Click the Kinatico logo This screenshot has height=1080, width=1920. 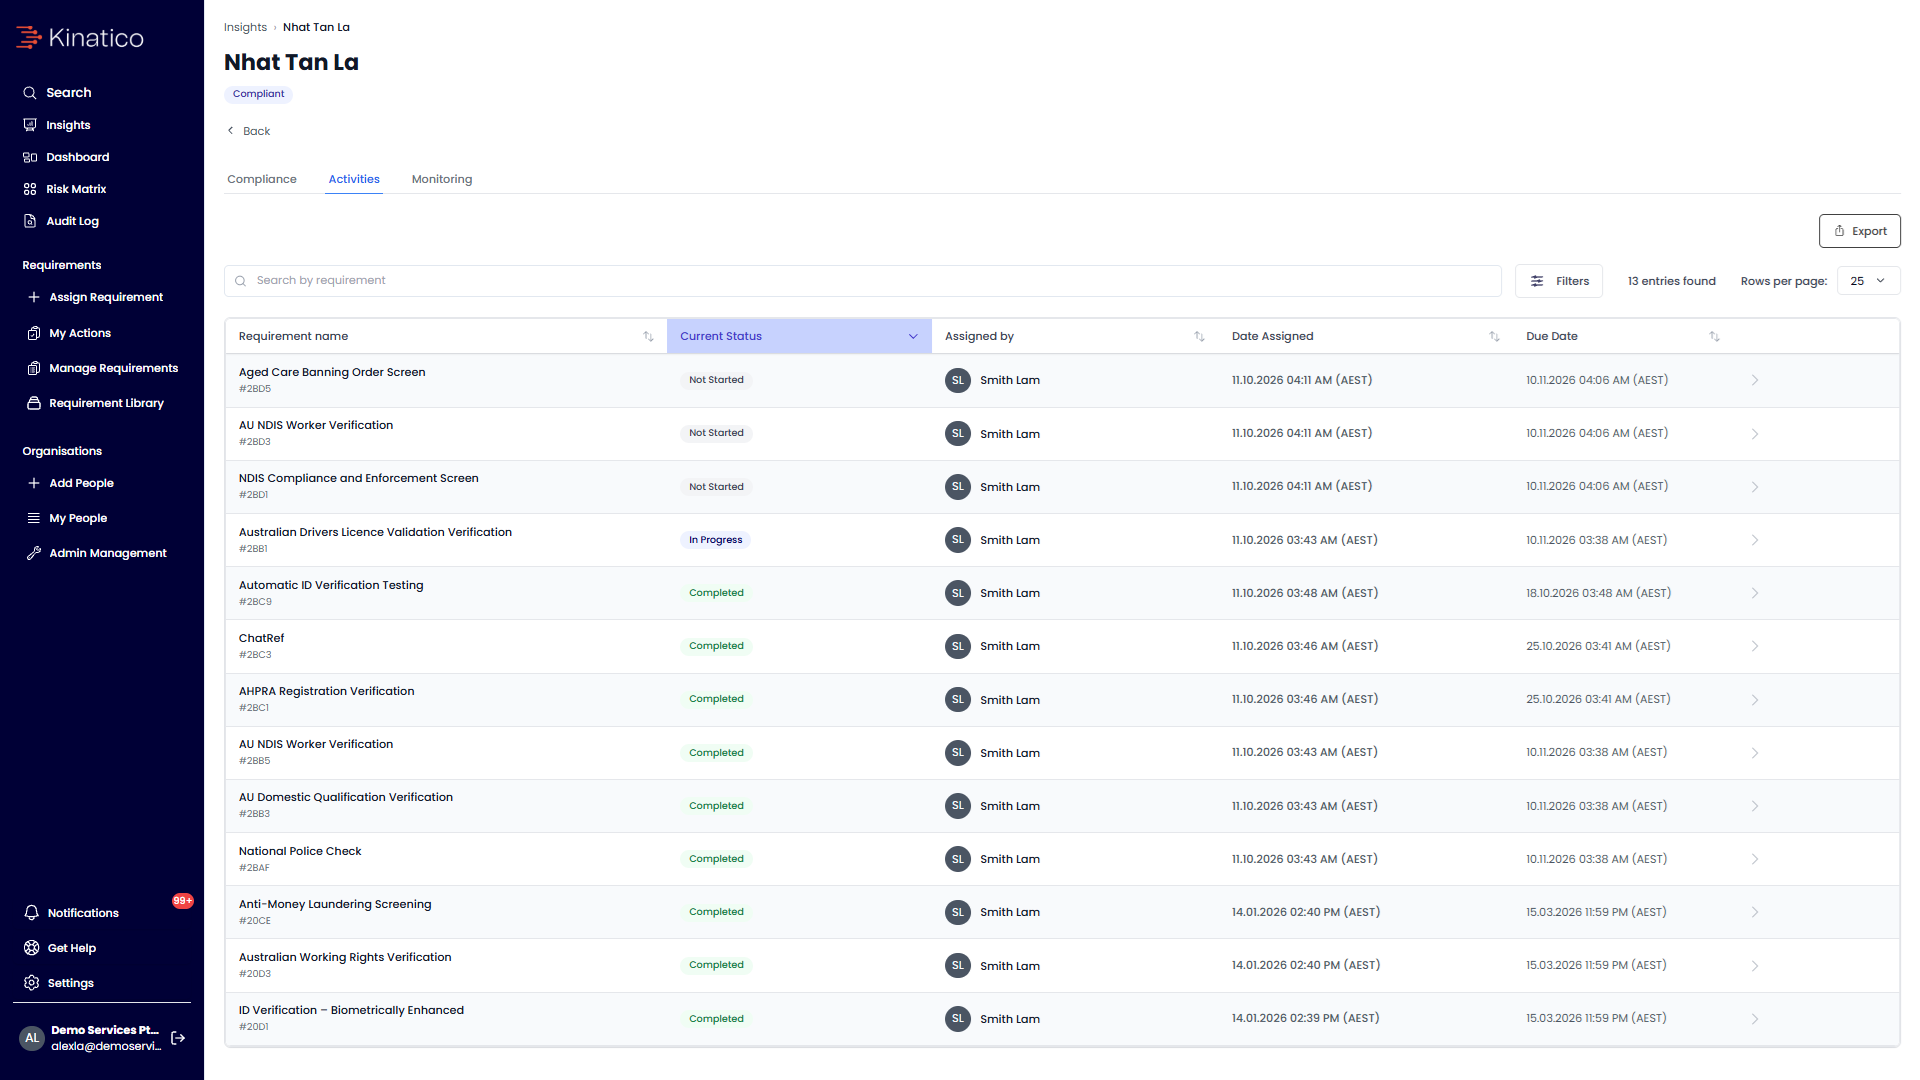pos(80,38)
